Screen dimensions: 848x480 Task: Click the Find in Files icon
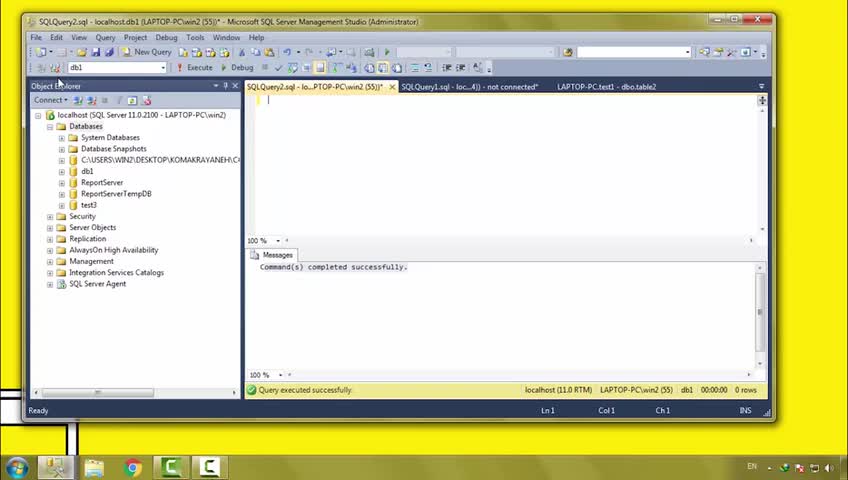567,52
